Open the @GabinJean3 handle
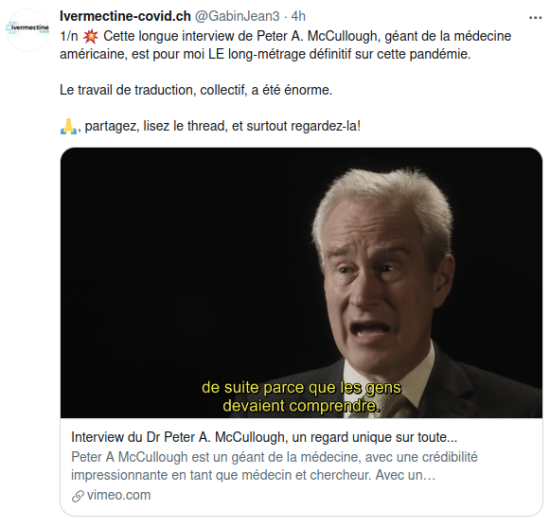 click(237, 16)
